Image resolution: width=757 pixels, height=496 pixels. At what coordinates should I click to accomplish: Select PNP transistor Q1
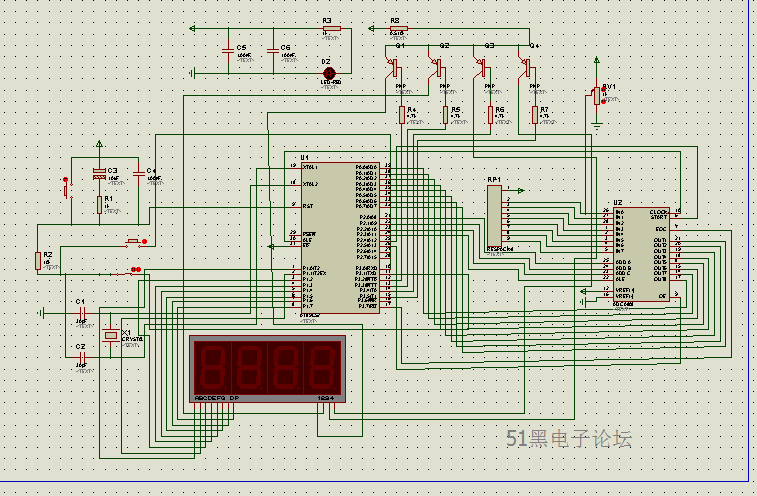point(393,68)
